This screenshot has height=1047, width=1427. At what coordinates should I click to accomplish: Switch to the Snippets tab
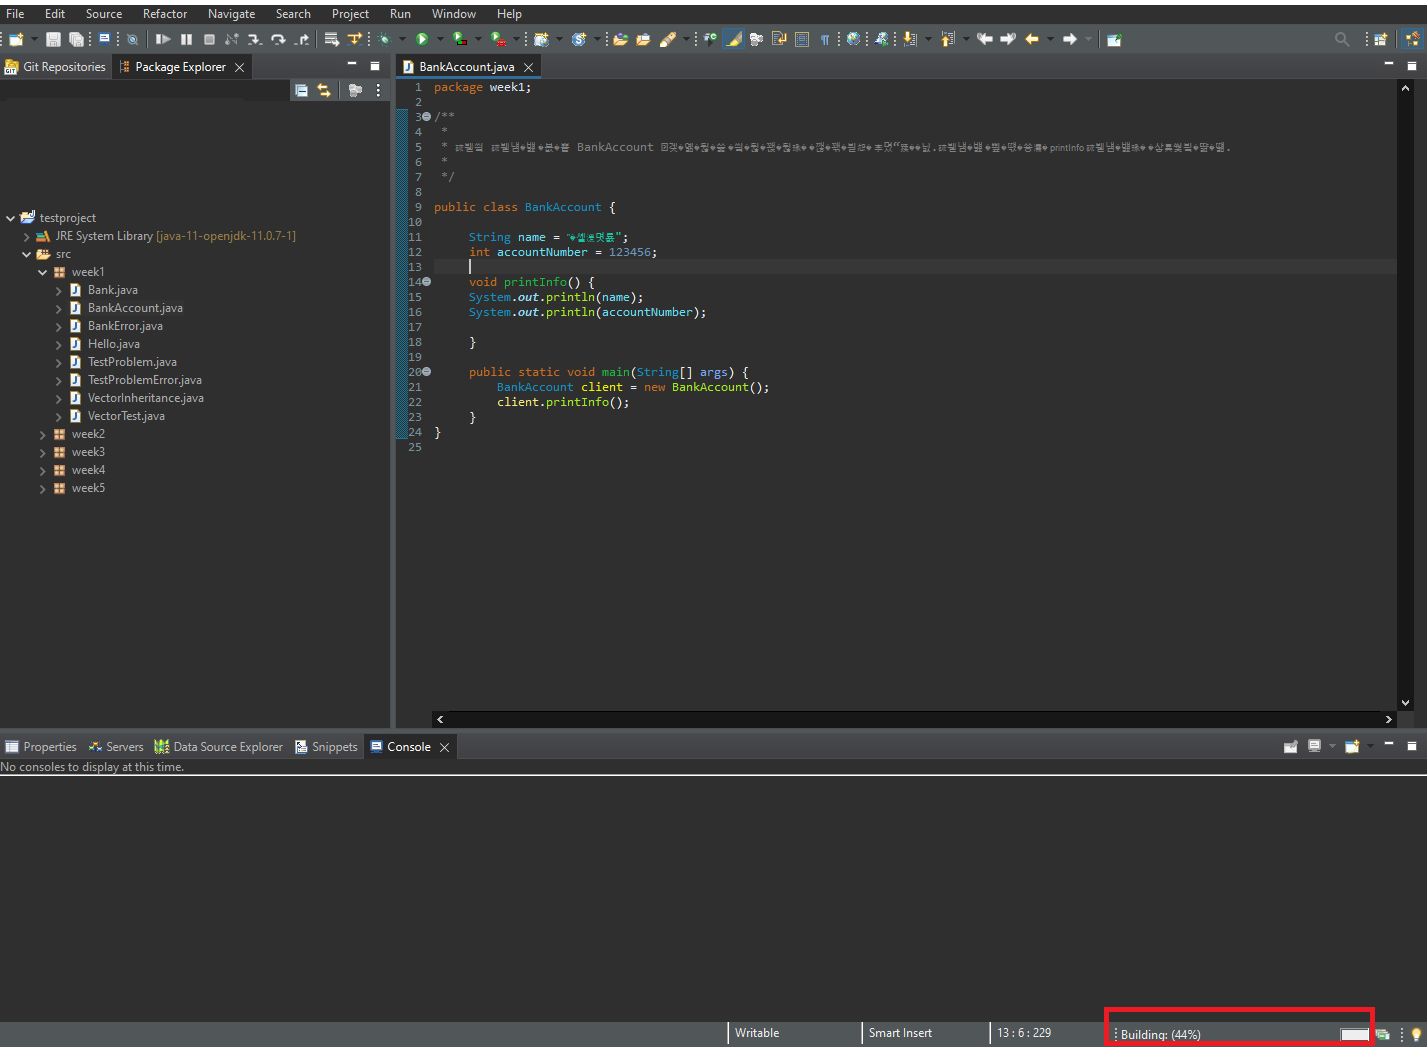(326, 747)
